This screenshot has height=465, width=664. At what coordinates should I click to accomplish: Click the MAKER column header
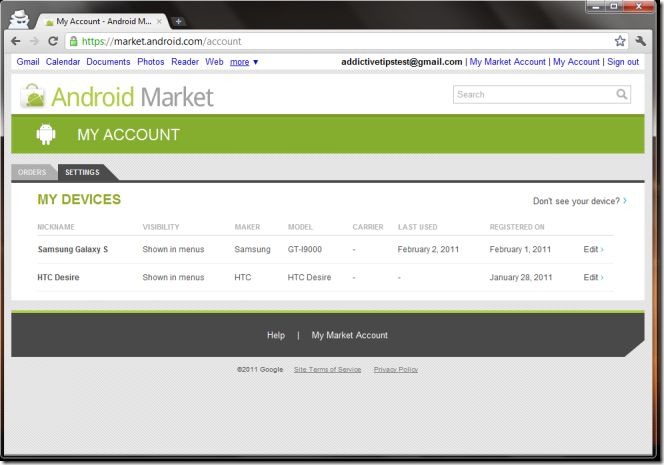(x=247, y=227)
